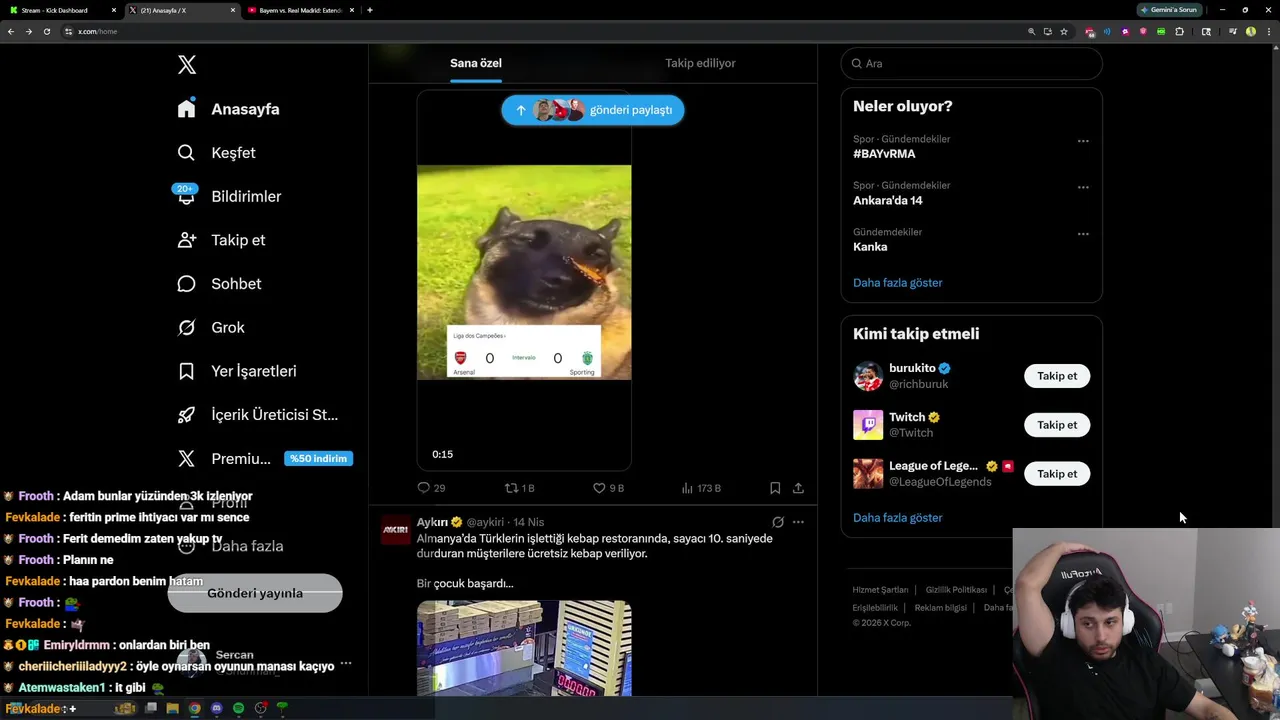Click Daha fazla göster under Neler oluyor
This screenshot has height=720, width=1280.
(x=898, y=283)
